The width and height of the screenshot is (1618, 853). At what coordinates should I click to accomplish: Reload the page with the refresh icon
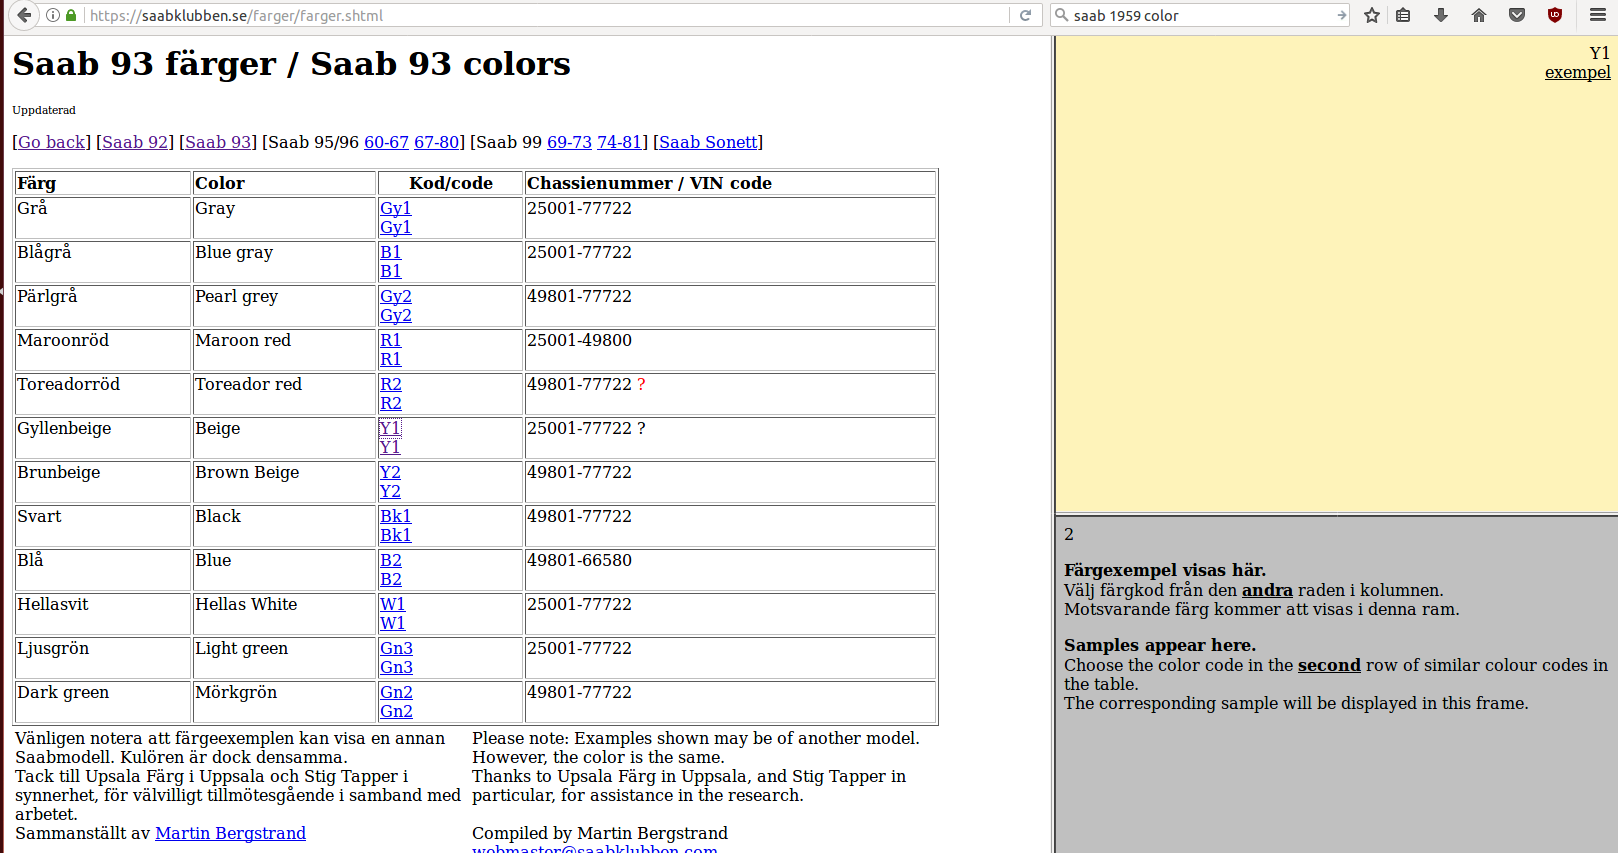click(1025, 15)
